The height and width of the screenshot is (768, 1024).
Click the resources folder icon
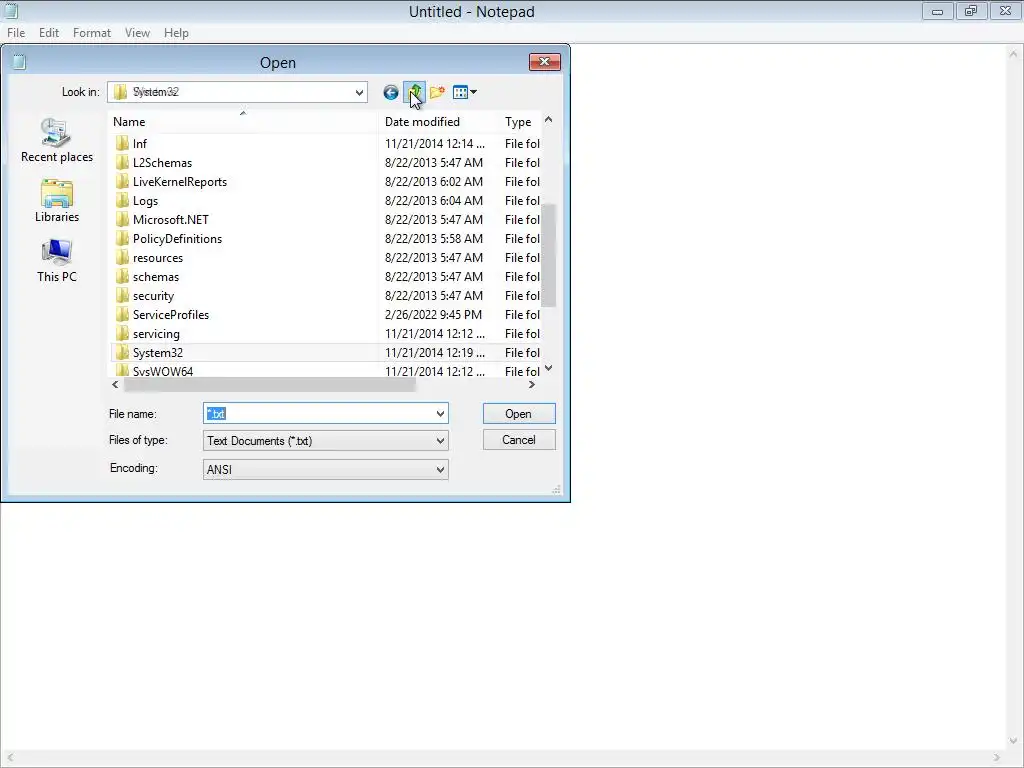pos(122,257)
